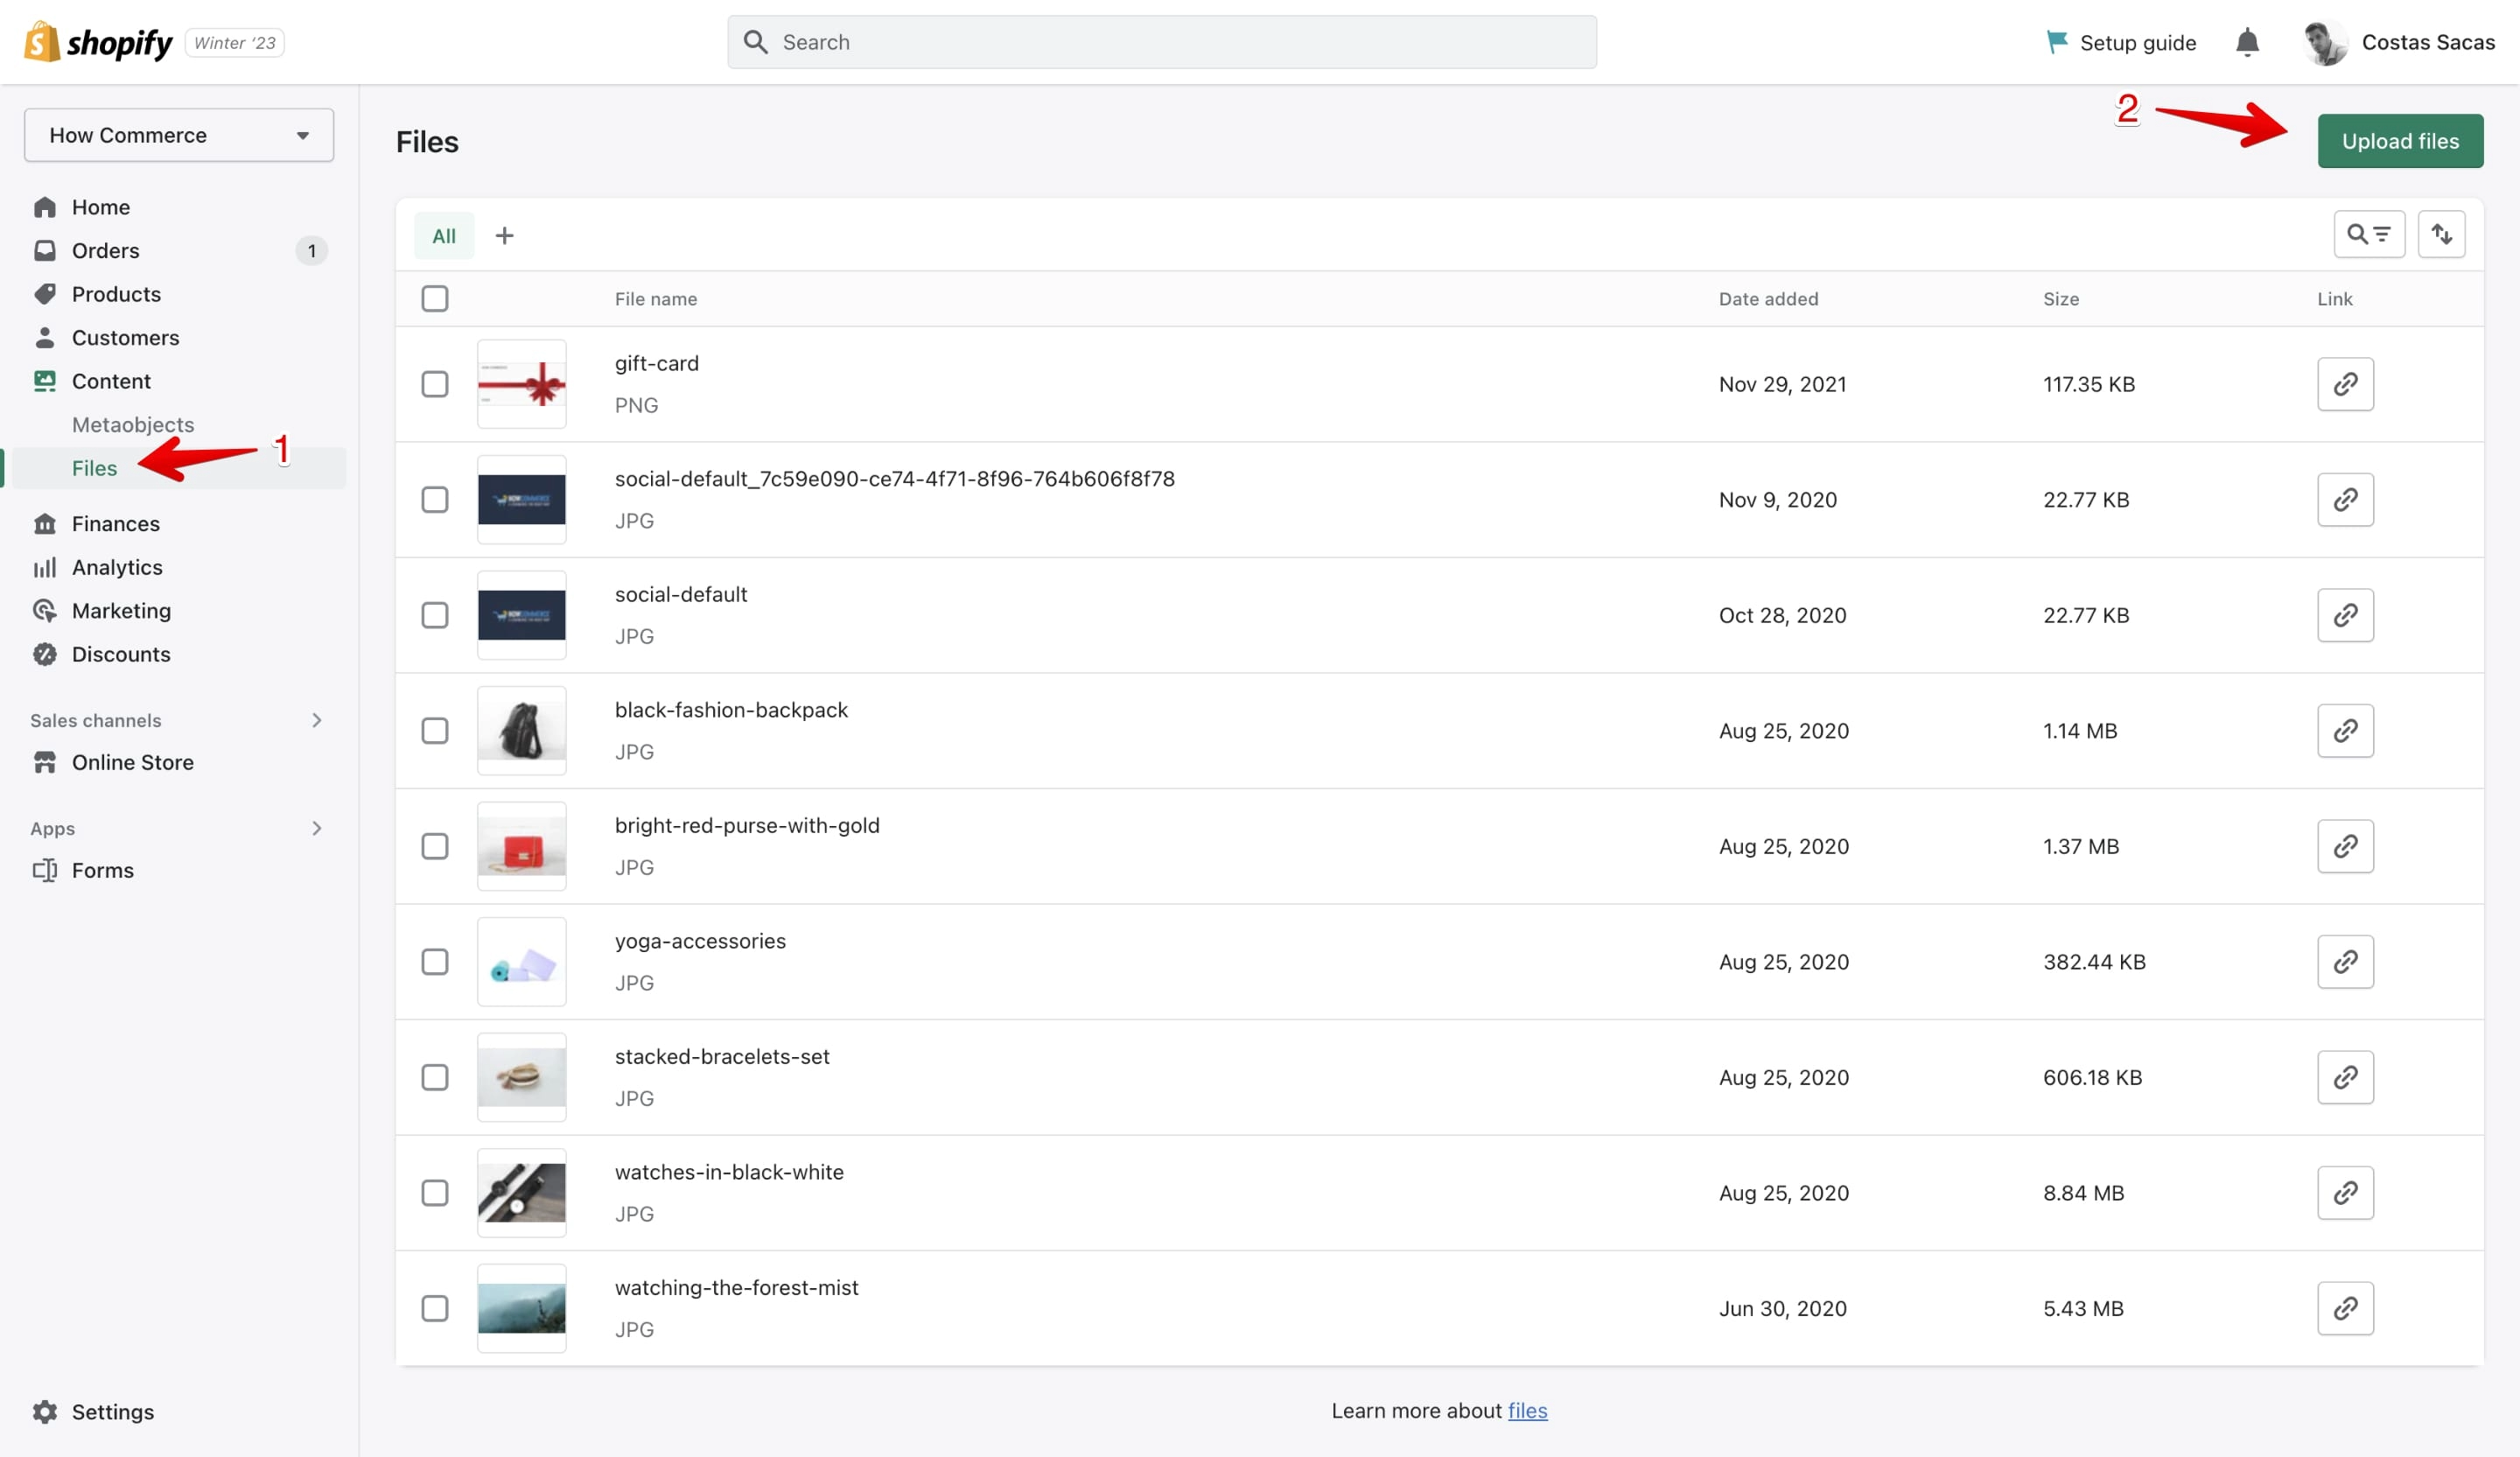Select the All files tab
Image resolution: width=2520 pixels, height=1457 pixels.
pyautogui.click(x=444, y=236)
